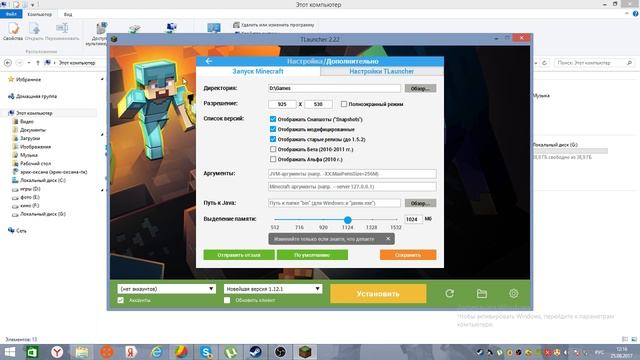
Task: Uncheck Отображать модифицированные
Action: (273, 129)
